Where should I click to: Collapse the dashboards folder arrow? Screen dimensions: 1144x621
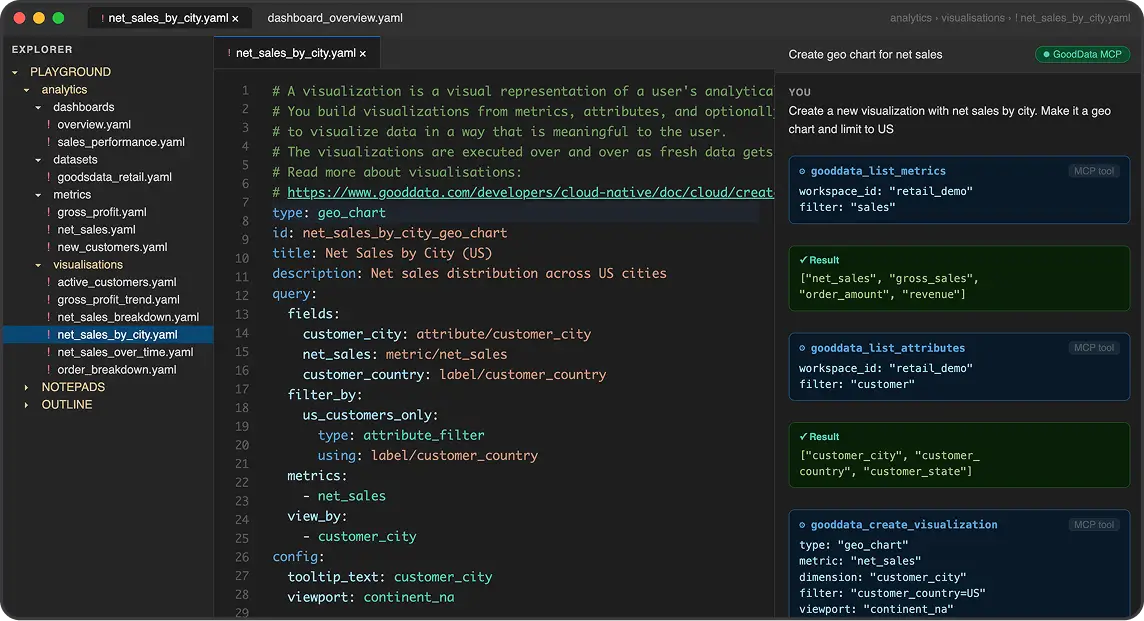point(38,107)
